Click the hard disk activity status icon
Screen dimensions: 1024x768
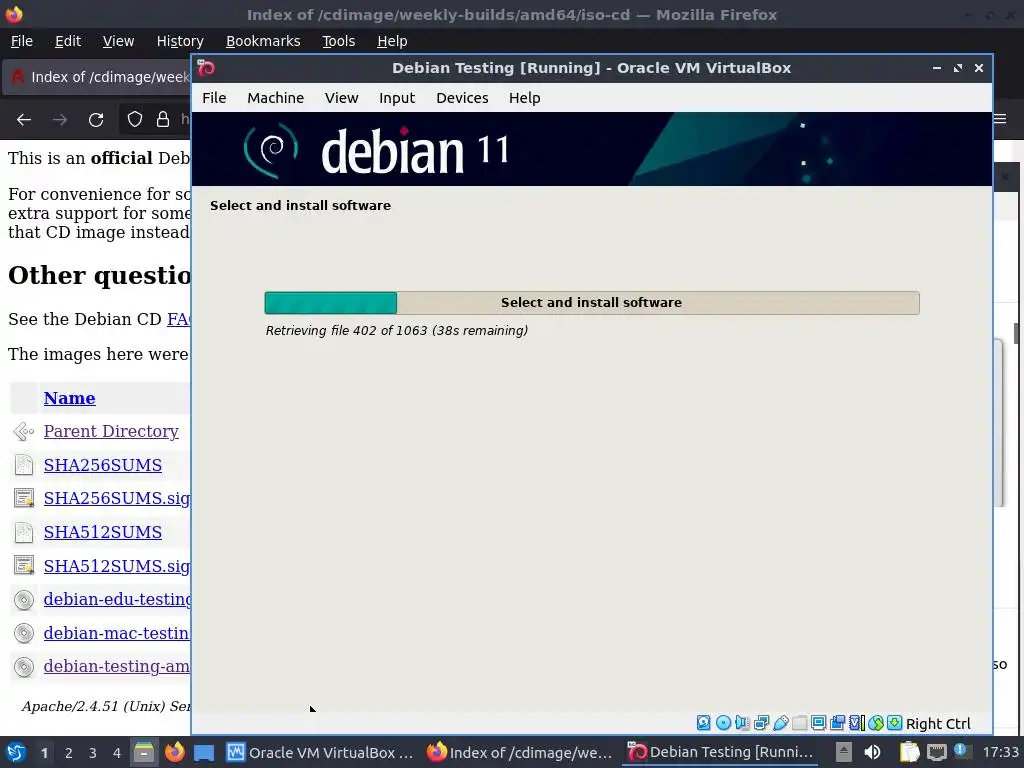point(703,723)
